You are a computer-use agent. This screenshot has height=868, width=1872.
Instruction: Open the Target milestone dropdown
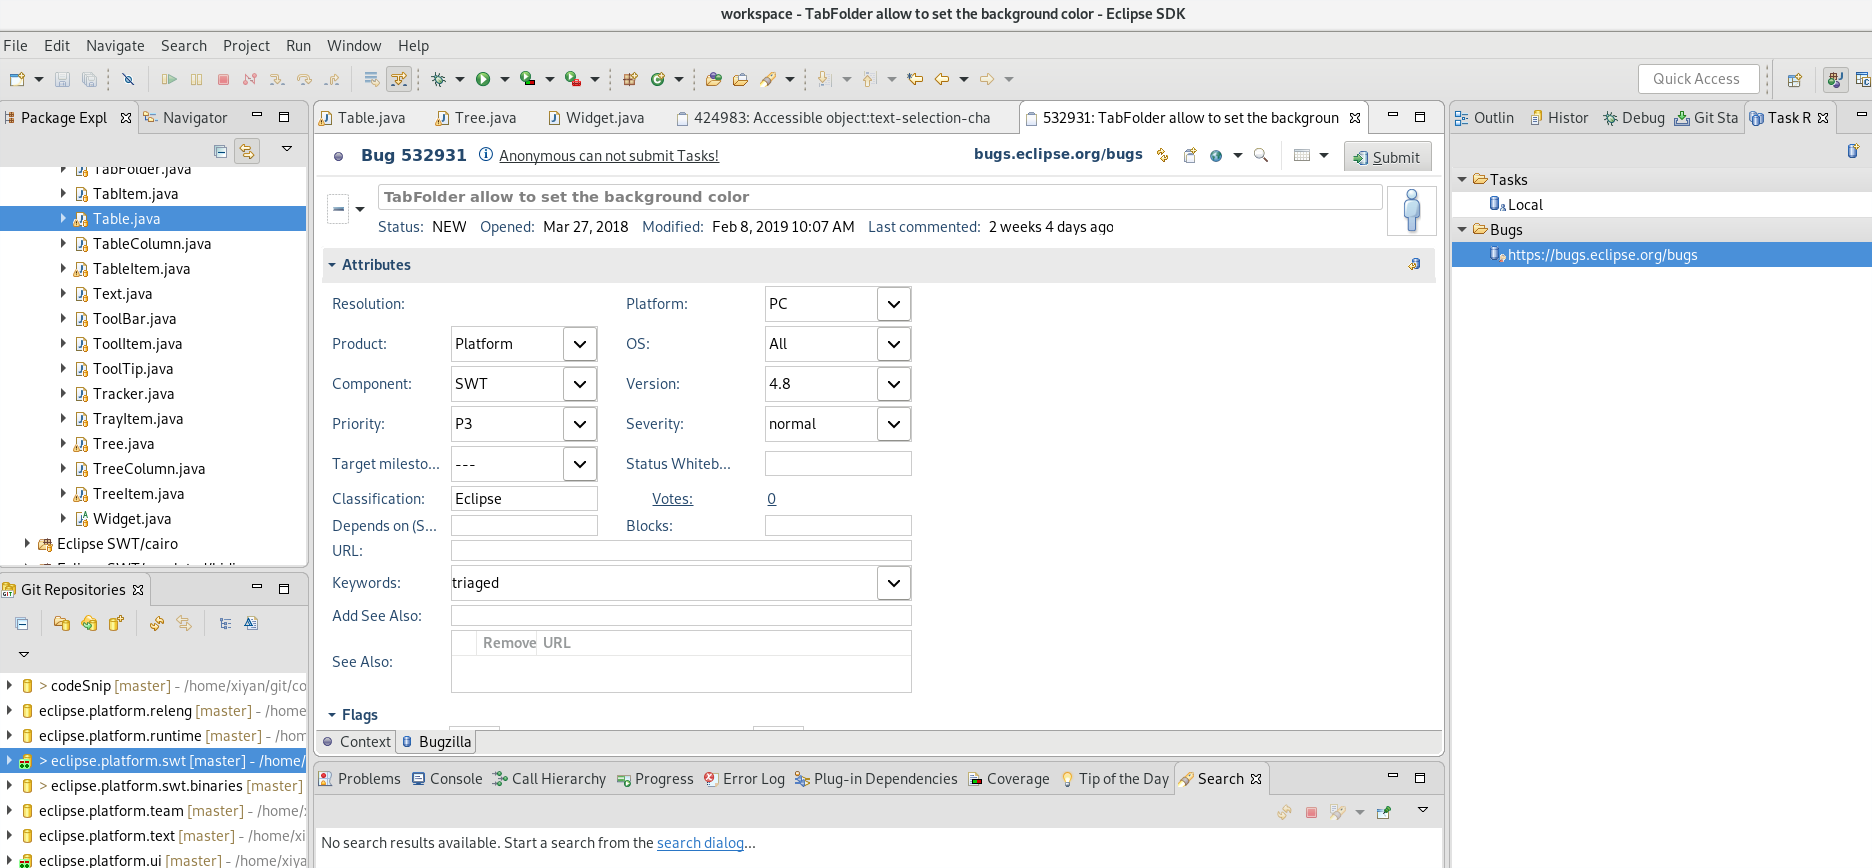[x=580, y=464]
